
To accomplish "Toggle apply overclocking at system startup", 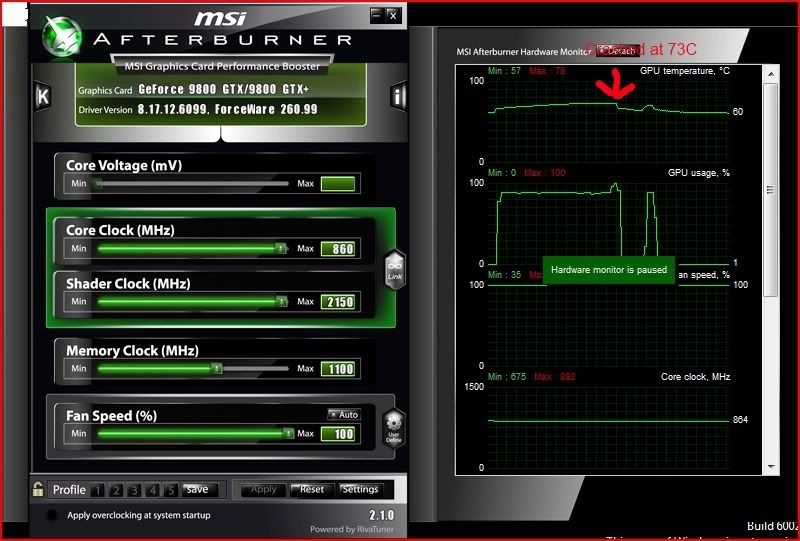I will tap(52, 515).
